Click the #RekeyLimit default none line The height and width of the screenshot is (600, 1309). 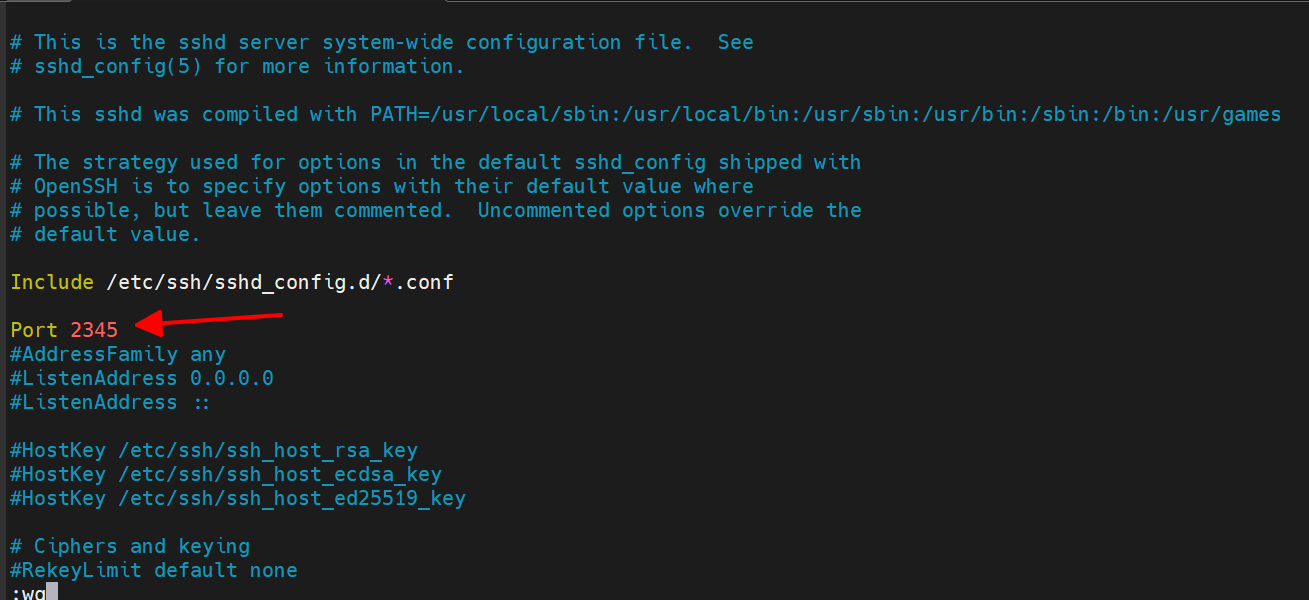[x=154, y=570]
